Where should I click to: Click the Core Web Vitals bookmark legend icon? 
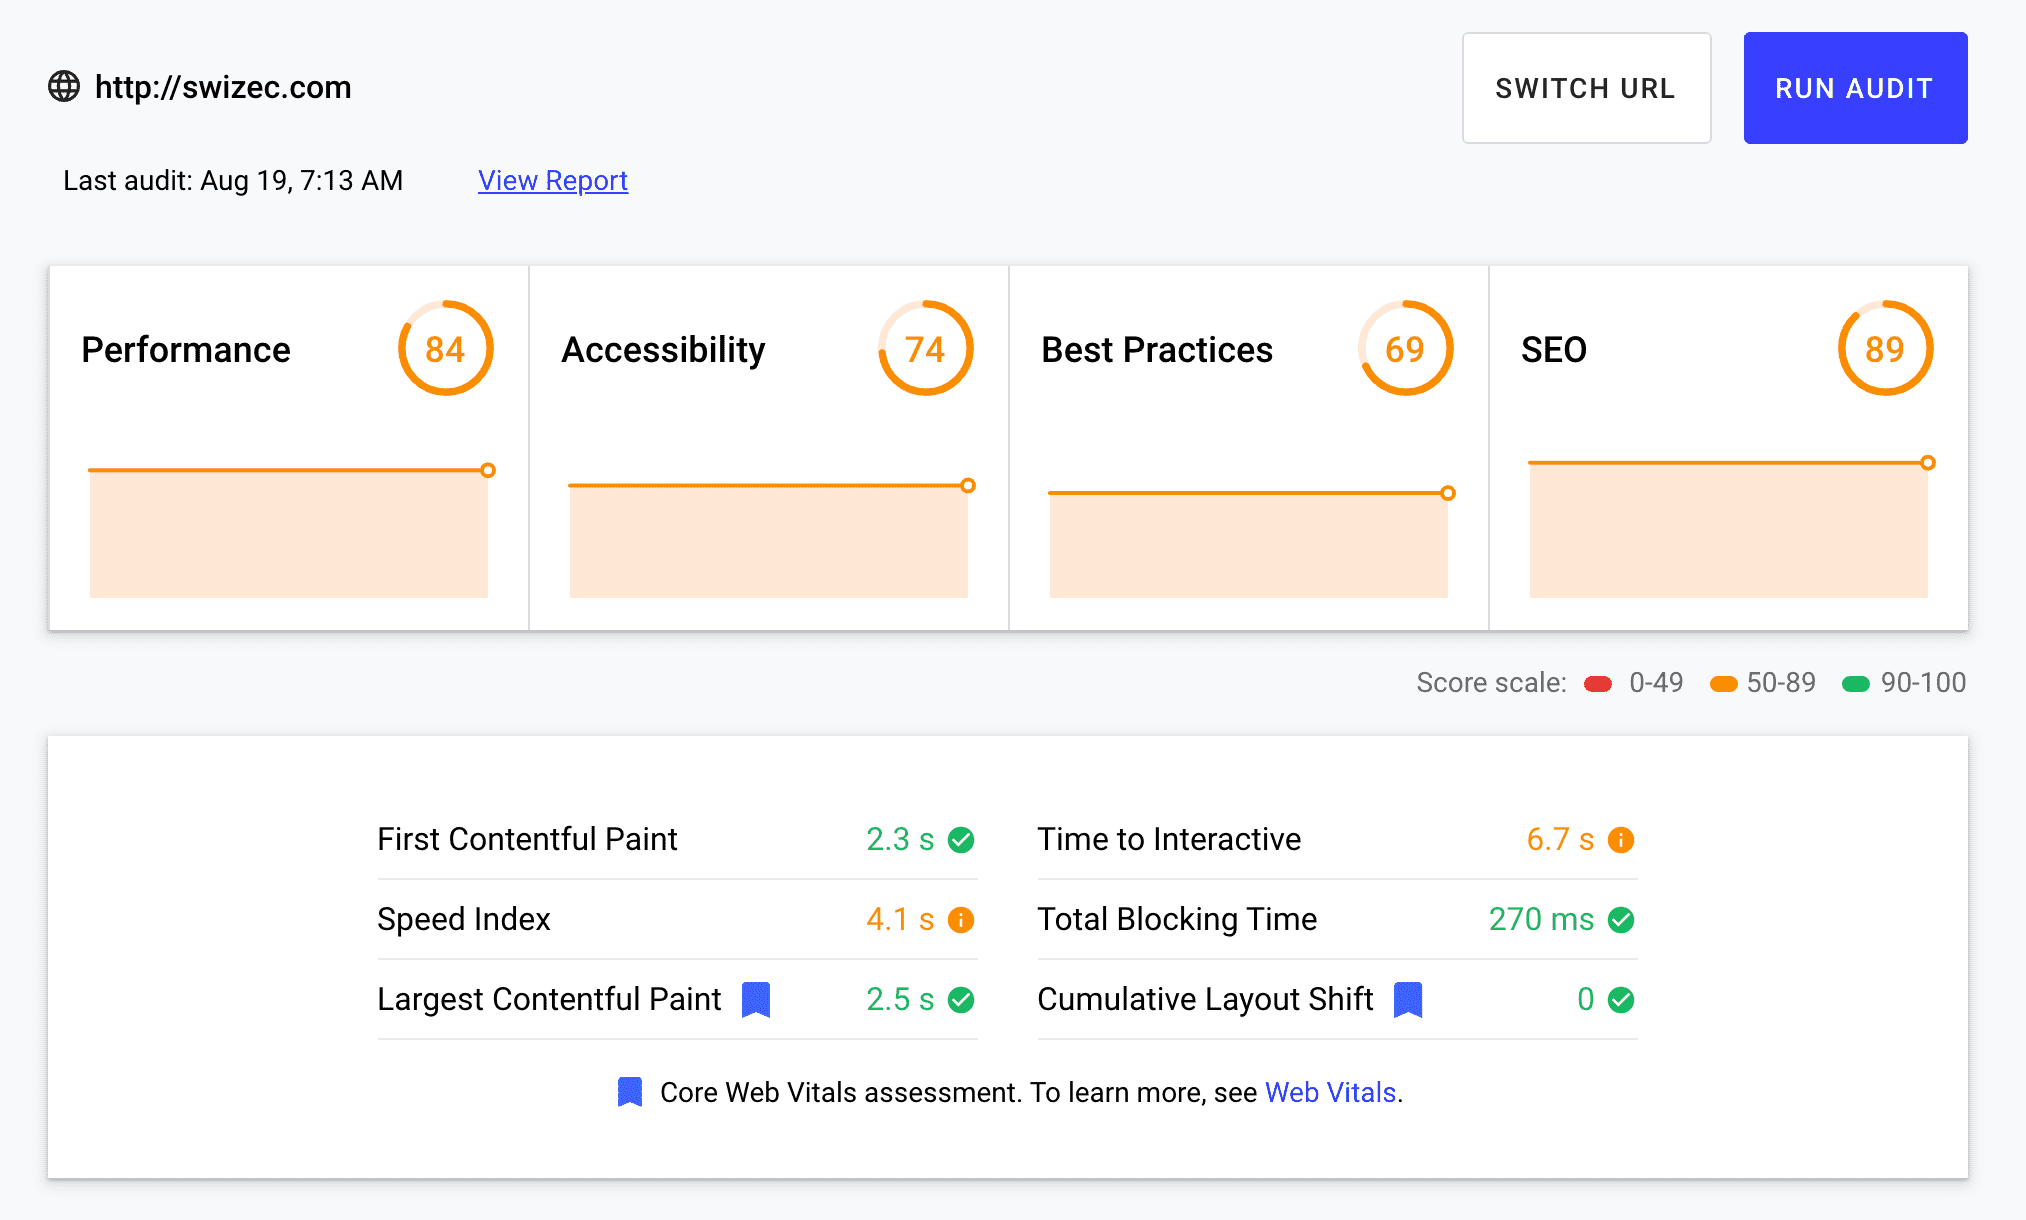pyautogui.click(x=630, y=1092)
